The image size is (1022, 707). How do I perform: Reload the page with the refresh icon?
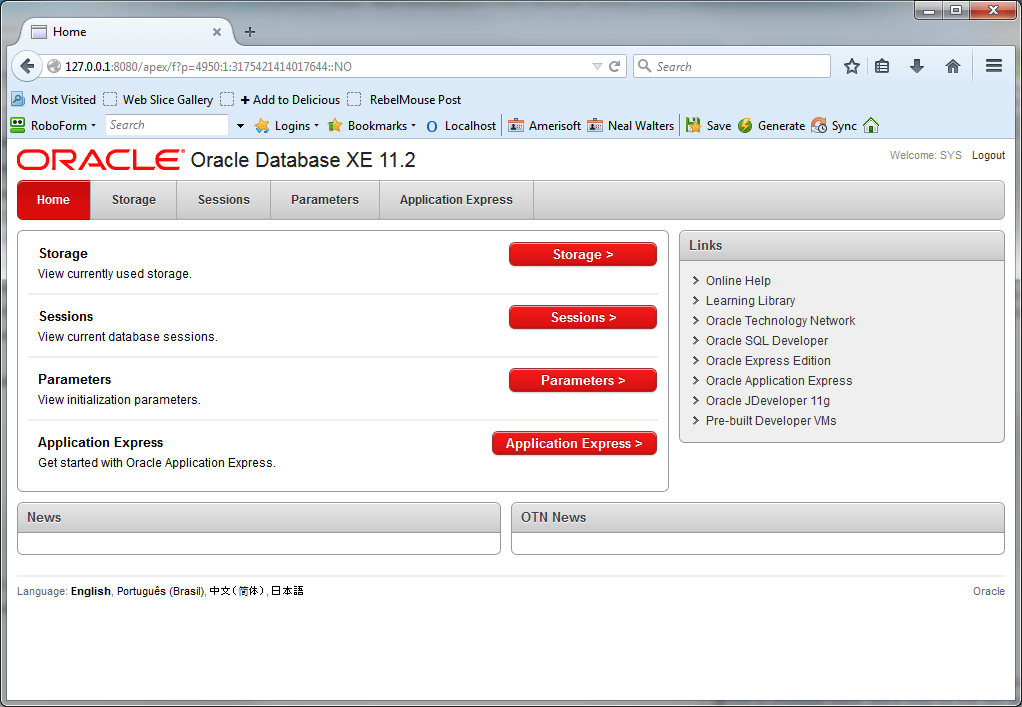614,66
